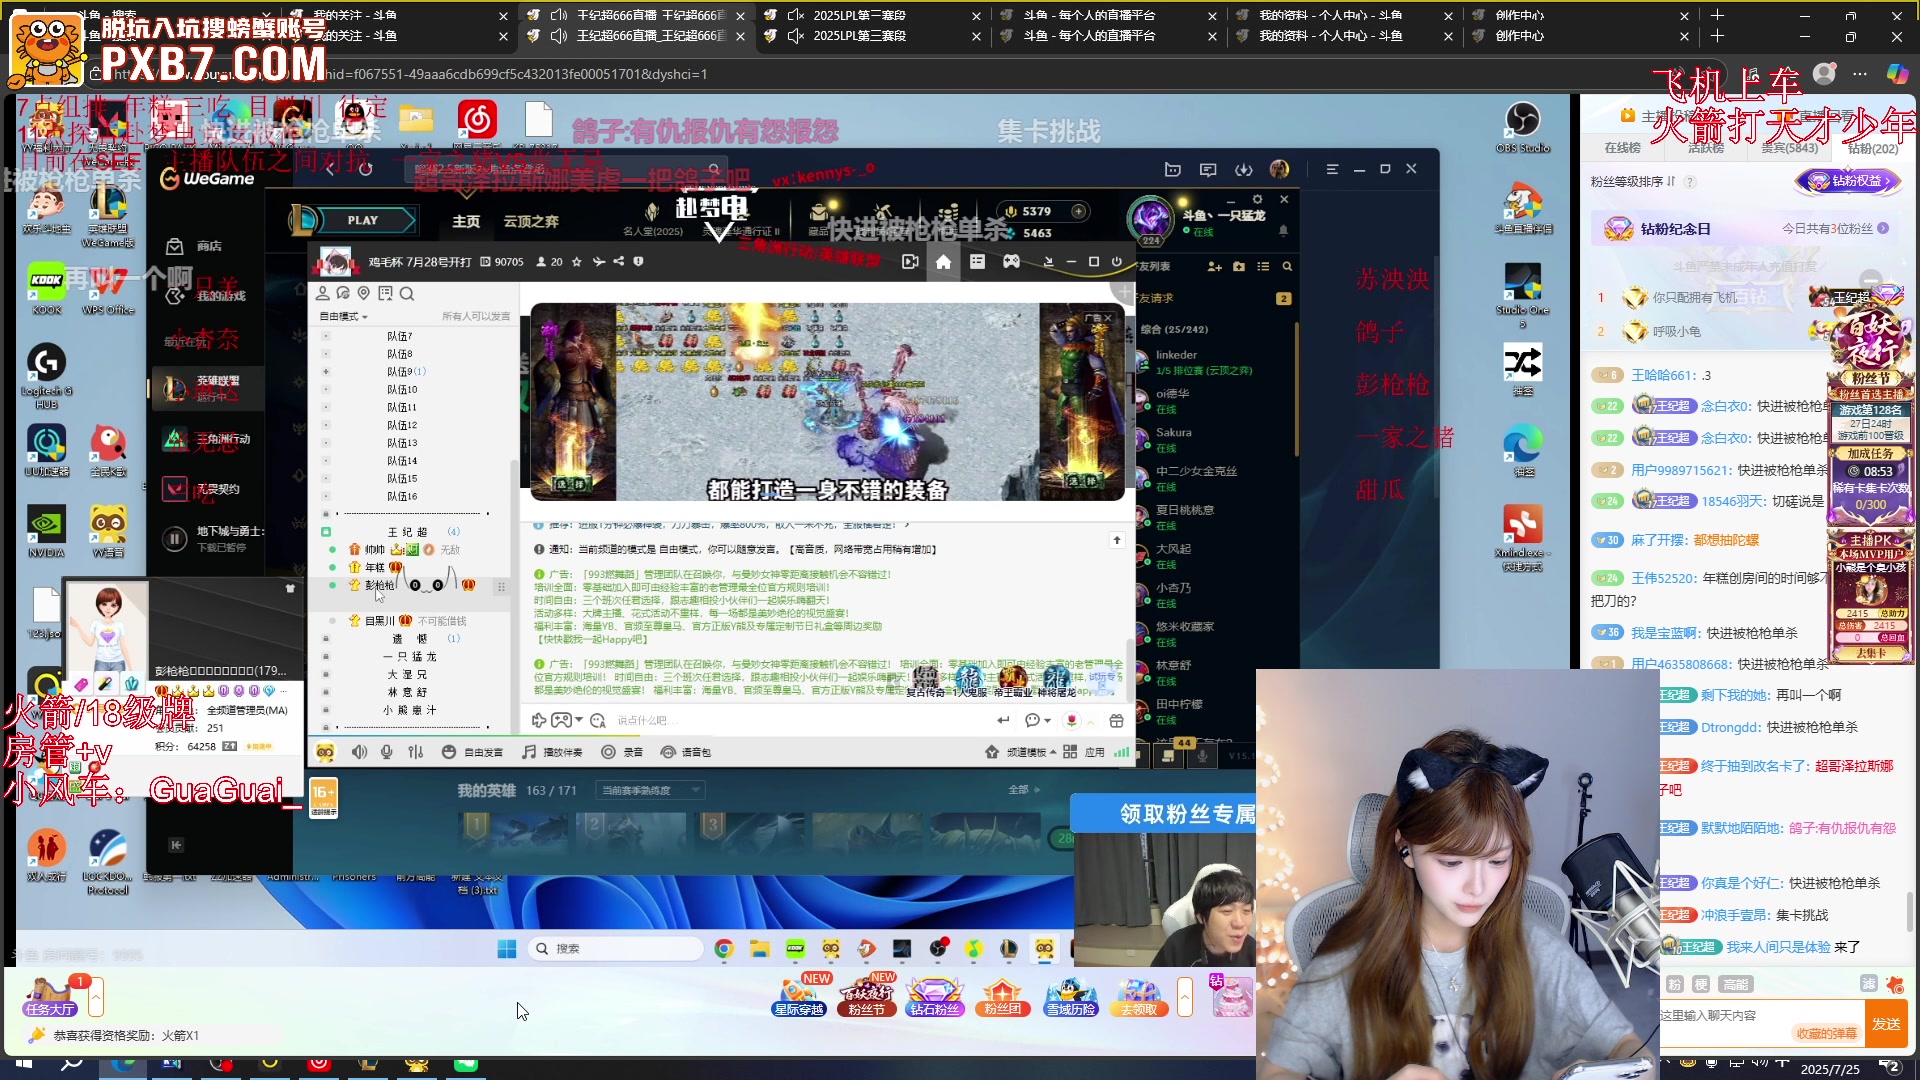The height and width of the screenshot is (1080, 1920).
Task: Add friend in LoL friends panel
Action: (x=1214, y=267)
